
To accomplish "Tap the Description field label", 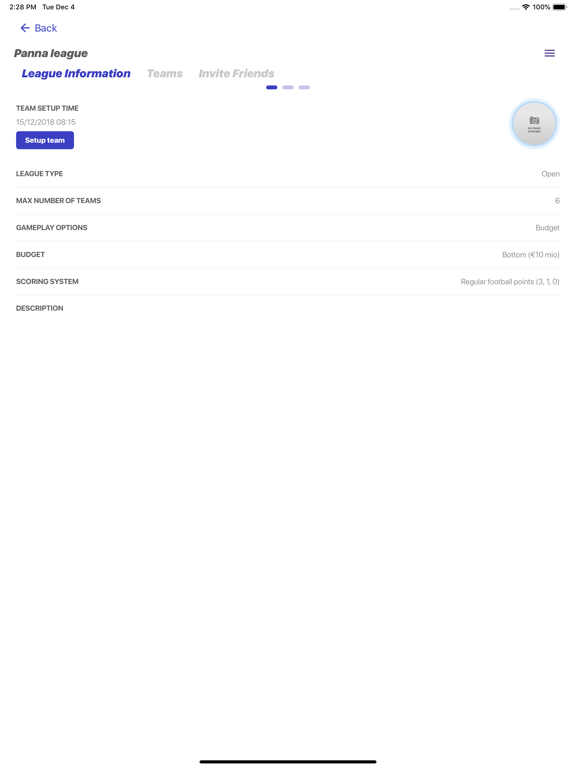I will pos(40,308).
